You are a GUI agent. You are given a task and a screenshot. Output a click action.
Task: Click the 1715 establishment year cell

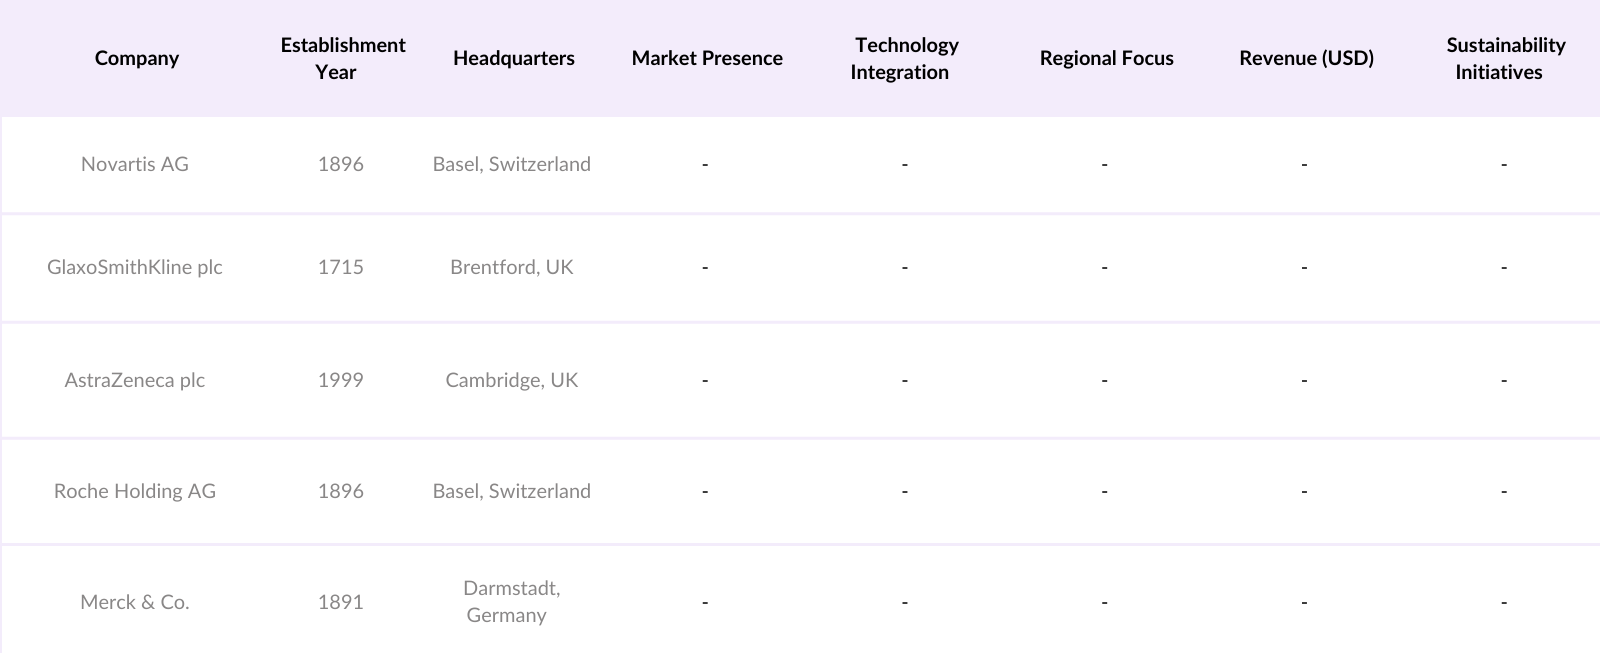point(340,267)
